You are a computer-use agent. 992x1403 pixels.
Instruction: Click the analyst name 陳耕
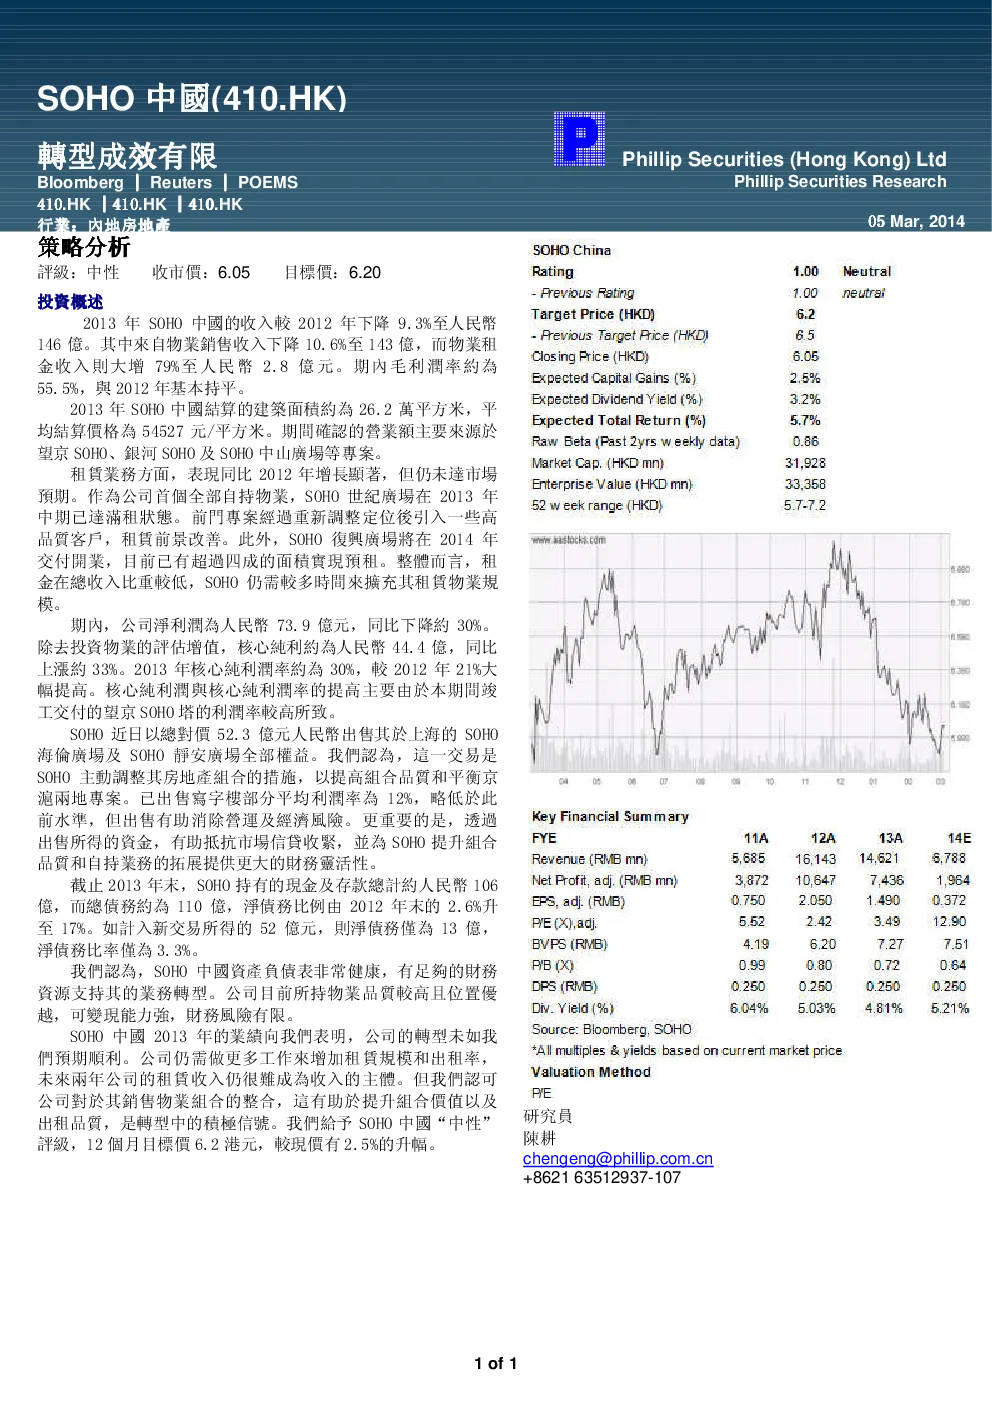[x=540, y=1138]
